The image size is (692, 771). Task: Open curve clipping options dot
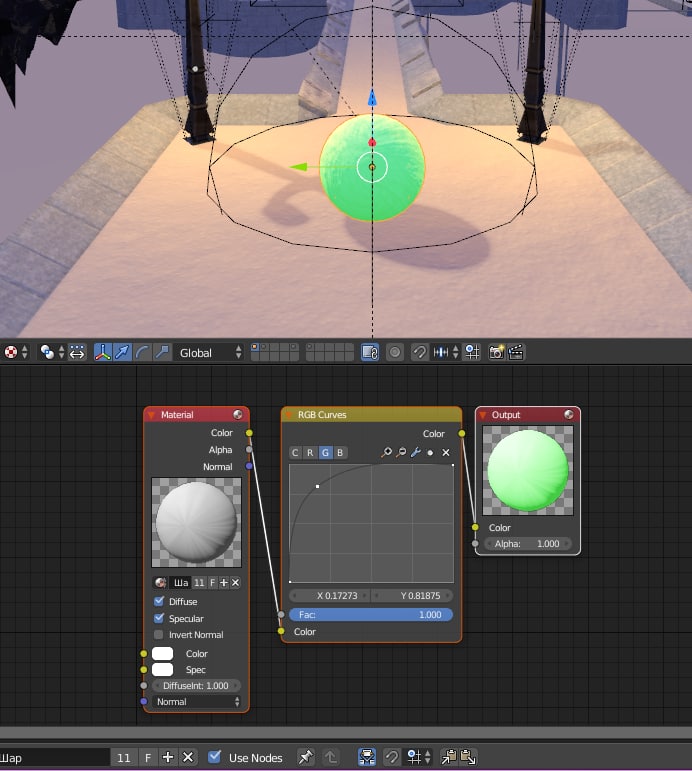pos(430,452)
